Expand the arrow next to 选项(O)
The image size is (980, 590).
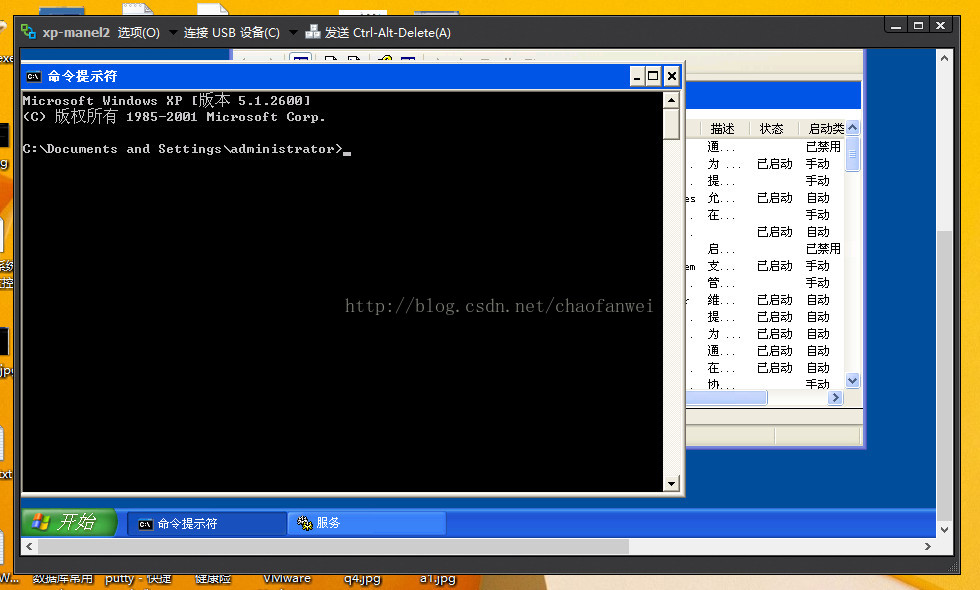click(x=173, y=32)
